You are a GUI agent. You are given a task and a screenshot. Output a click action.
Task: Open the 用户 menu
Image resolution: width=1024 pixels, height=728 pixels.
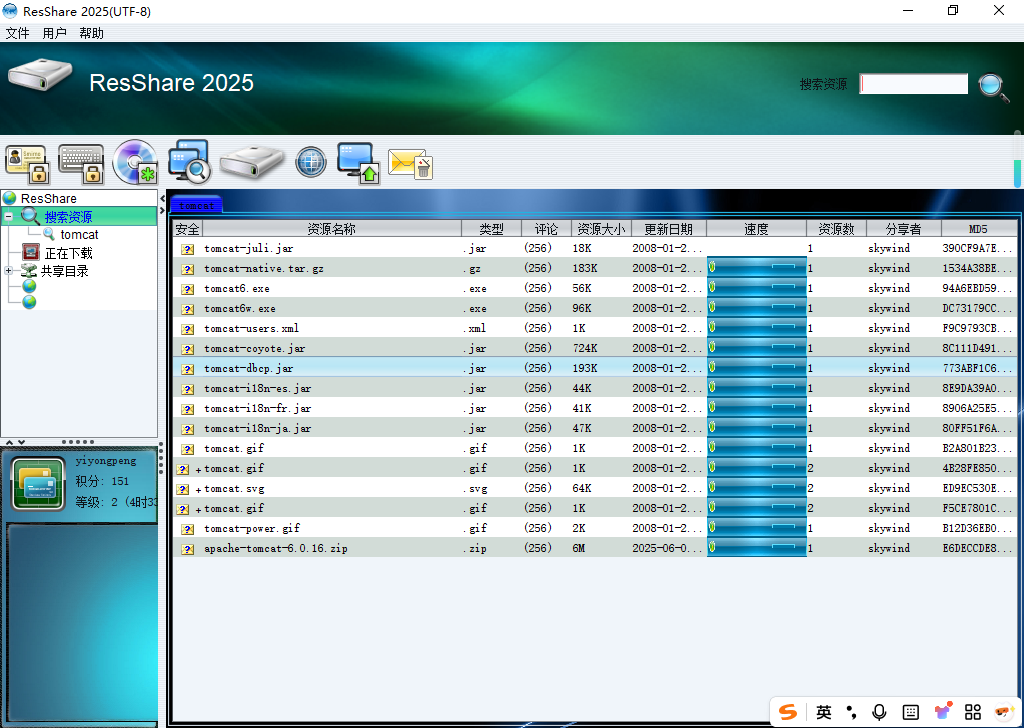tap(55, 33)
